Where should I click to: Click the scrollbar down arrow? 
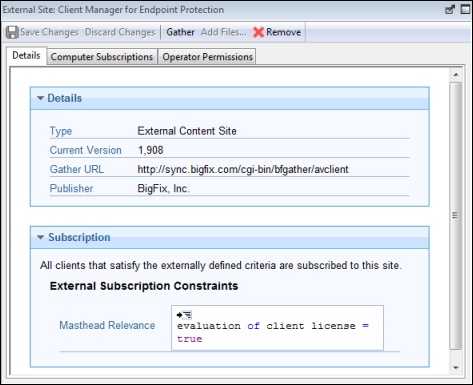point(456,368)
